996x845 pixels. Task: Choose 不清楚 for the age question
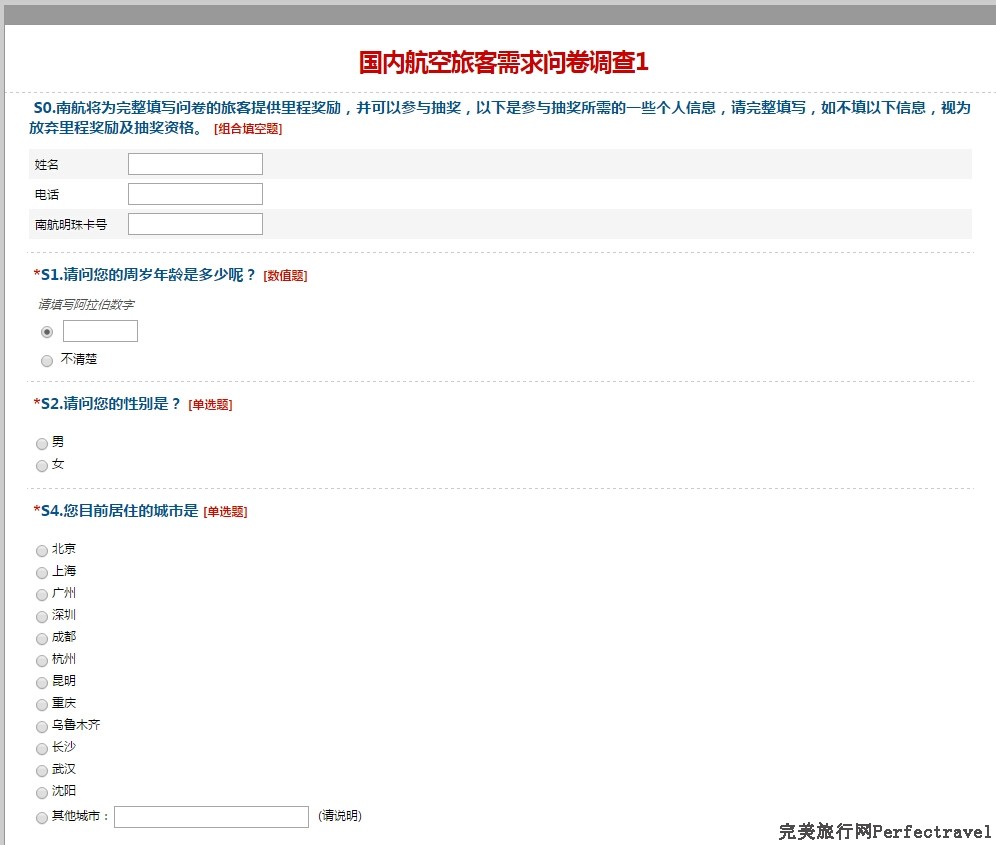click(x=46, y=359)
